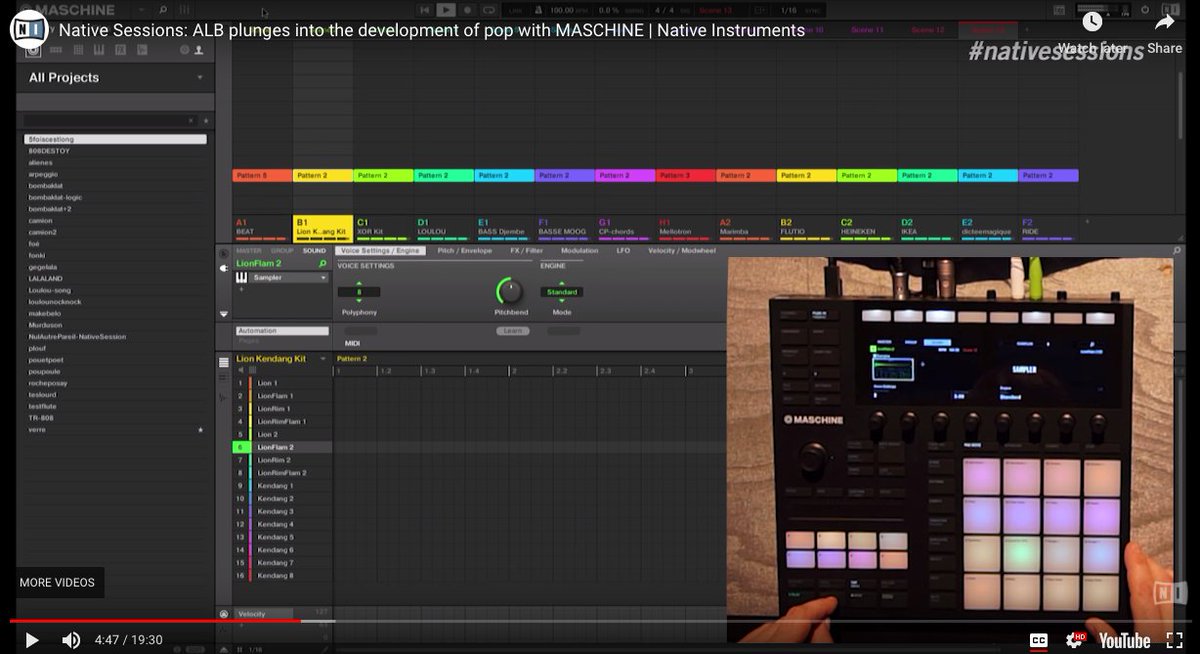Clear browser search with X
This screenshot has height=654, width=1200.
(192, 120)
